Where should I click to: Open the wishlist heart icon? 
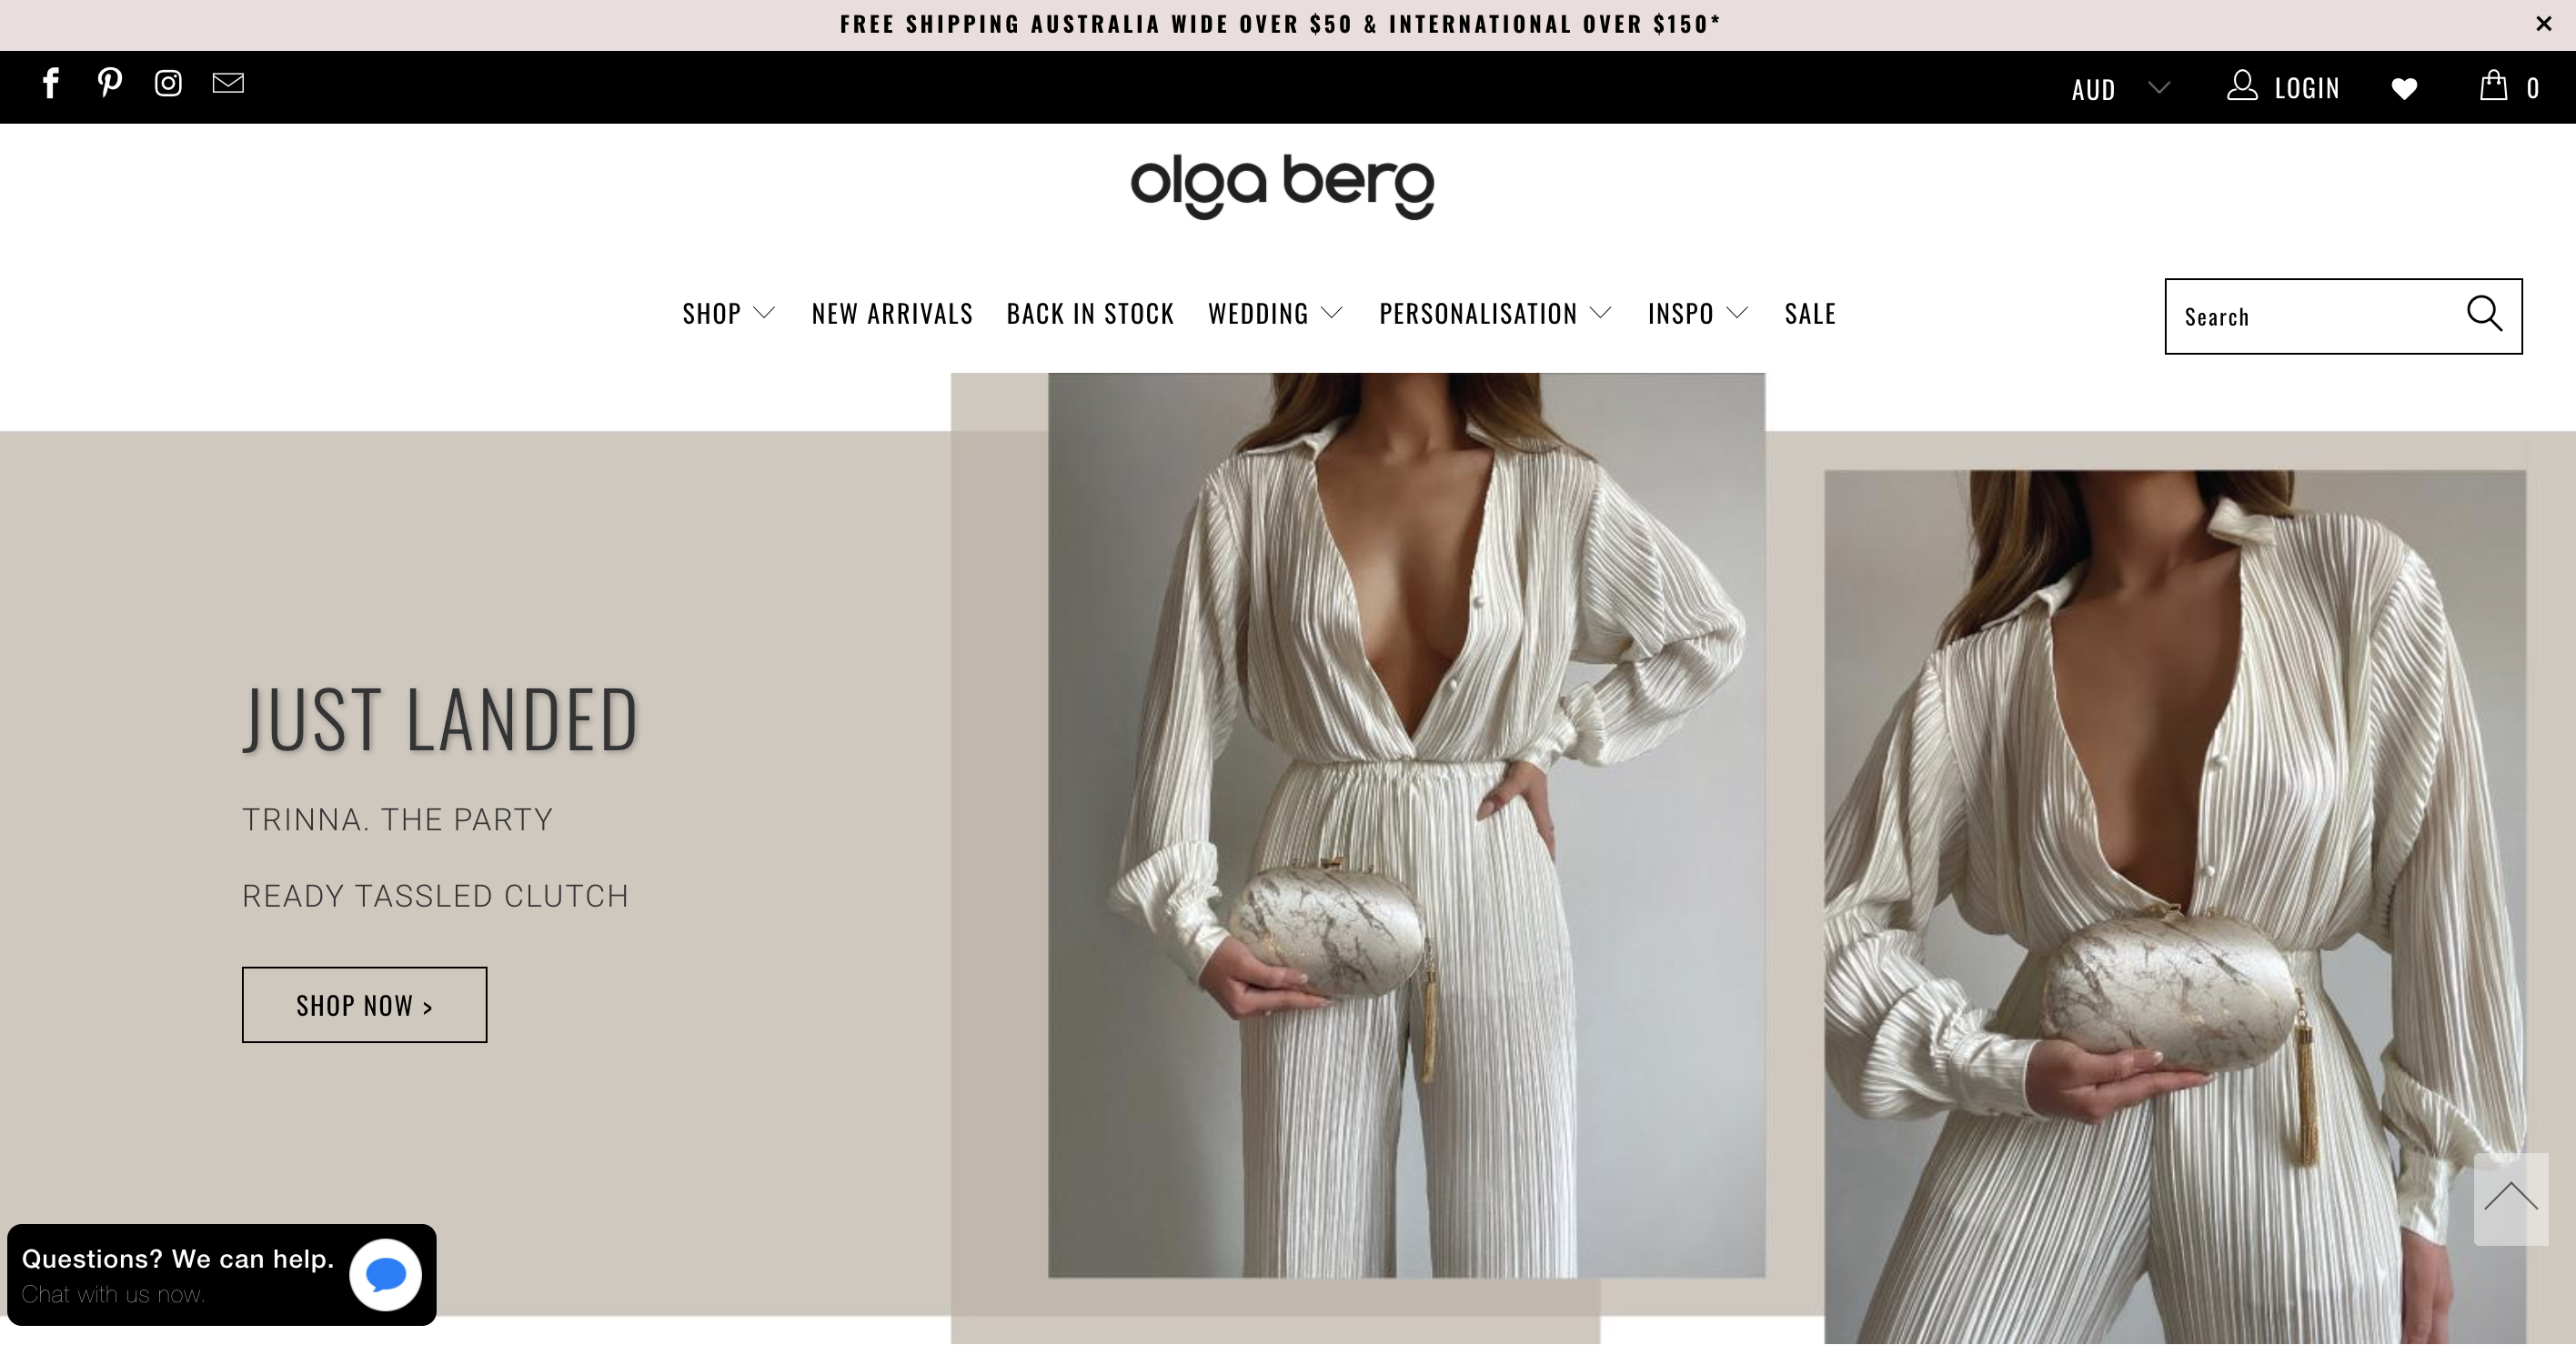click(2404, 89)
